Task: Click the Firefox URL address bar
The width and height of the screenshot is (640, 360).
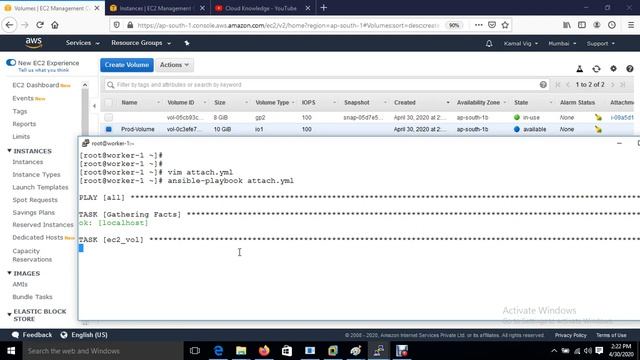Action: (288, 25)
